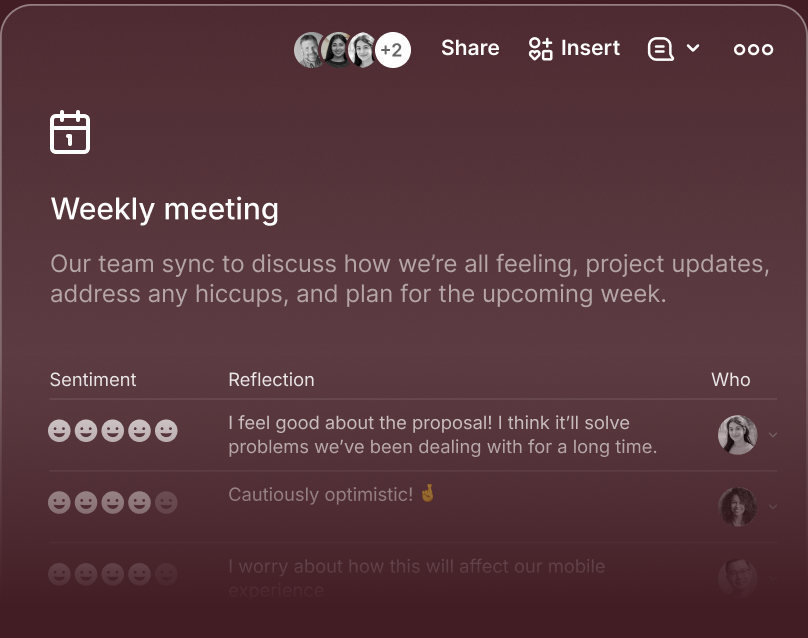Image resolution: width=808 pixels, height=638 pixels.
Task: Select the third smiley on the second sentiment row
Action: tap(112, 502)
